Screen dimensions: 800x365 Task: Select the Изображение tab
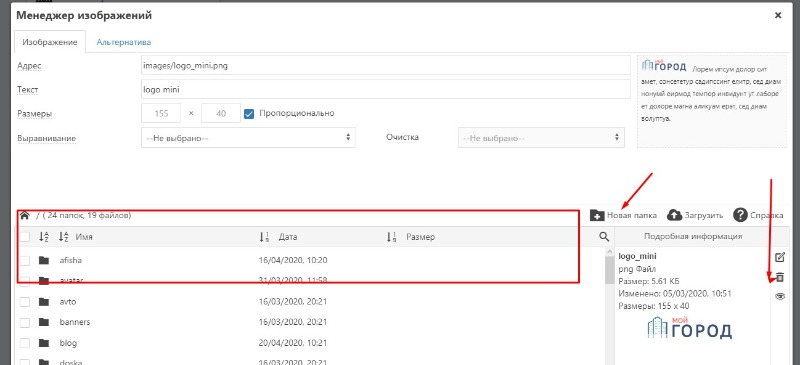click(50, 42)
